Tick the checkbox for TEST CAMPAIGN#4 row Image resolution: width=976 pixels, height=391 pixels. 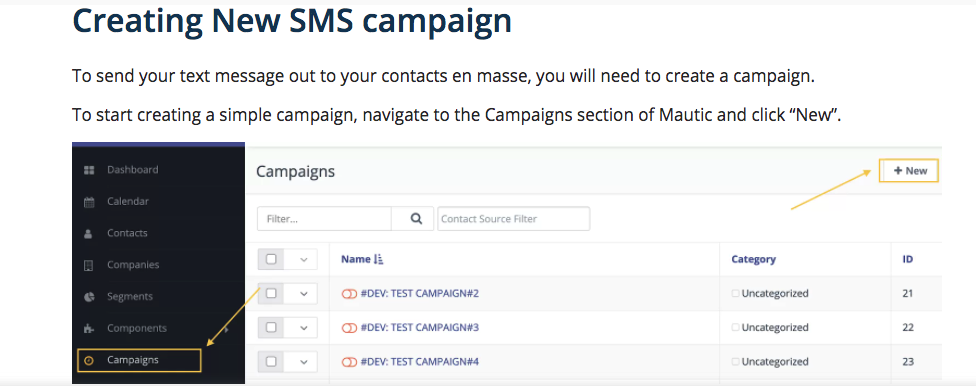click(x=271, y=362)
